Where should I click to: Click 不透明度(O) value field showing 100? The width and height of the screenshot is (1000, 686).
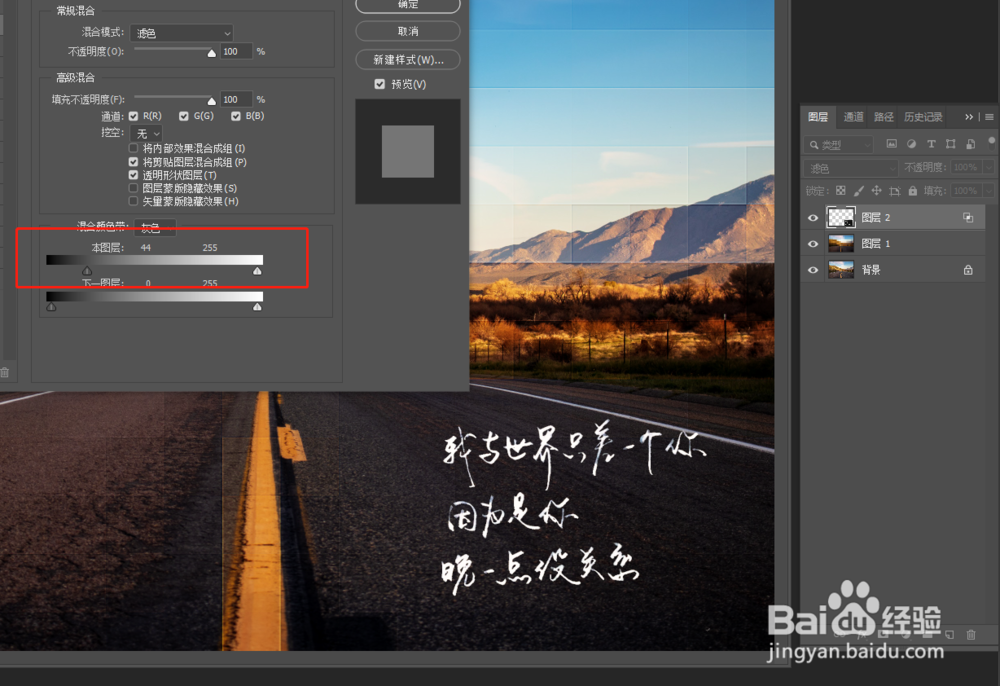click(x=237, y=52)
